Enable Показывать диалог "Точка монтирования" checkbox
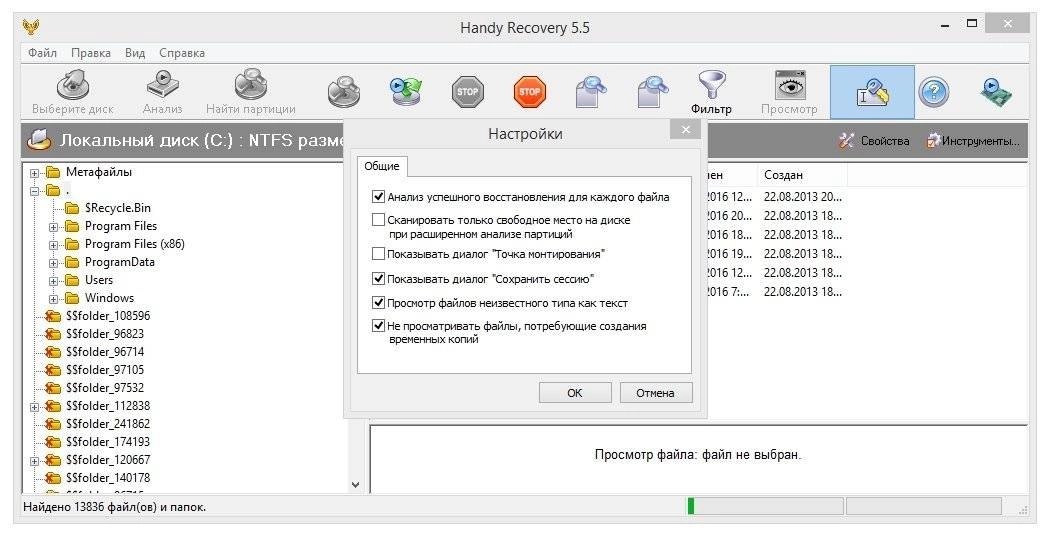Image resolution: width=1054 pixels, height=543 pixels. pyautogui.click(x=378, y=254)
